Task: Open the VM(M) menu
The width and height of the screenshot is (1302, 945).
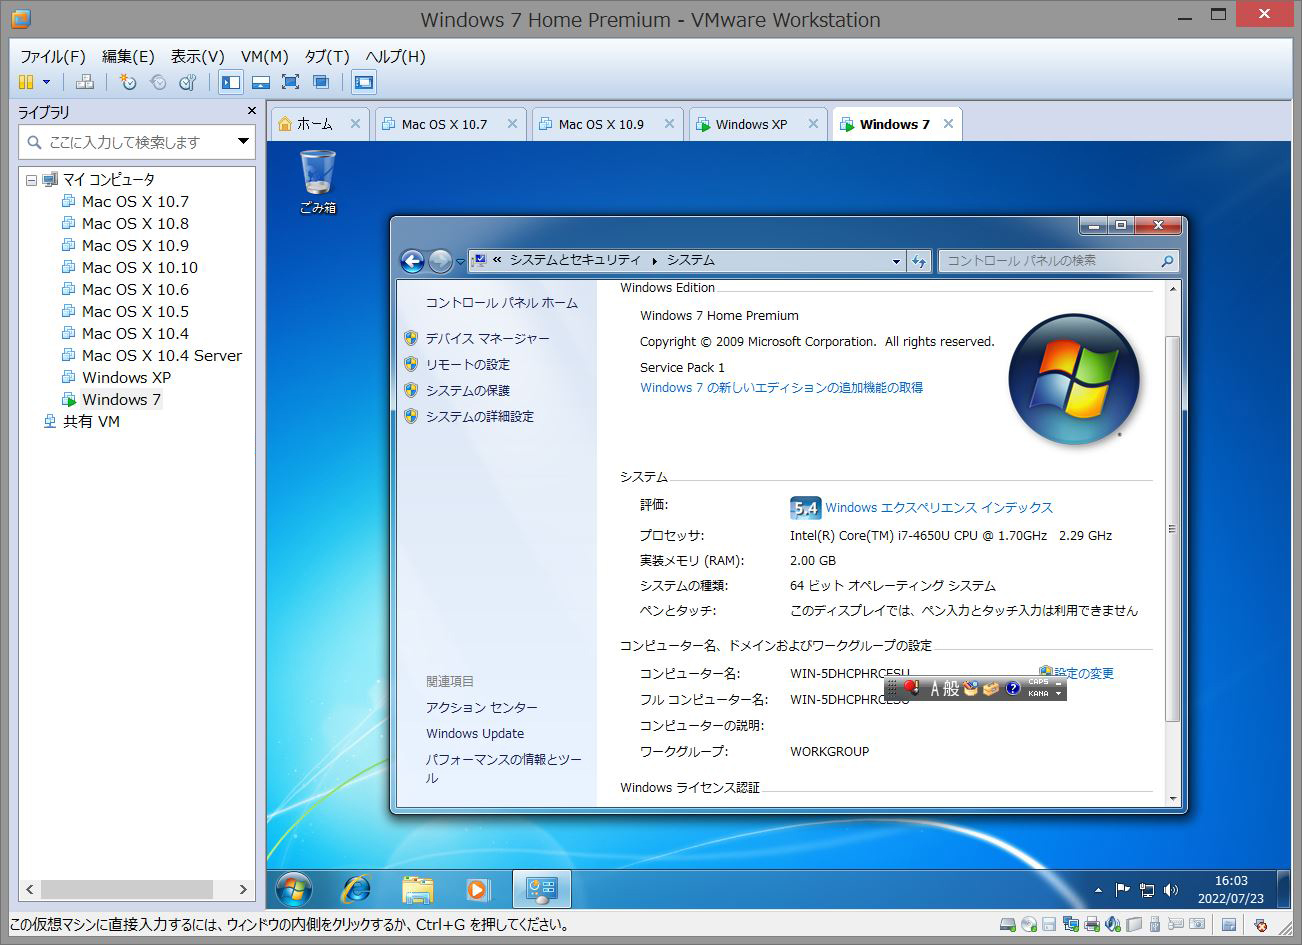Action: click(x=264, y=56)
